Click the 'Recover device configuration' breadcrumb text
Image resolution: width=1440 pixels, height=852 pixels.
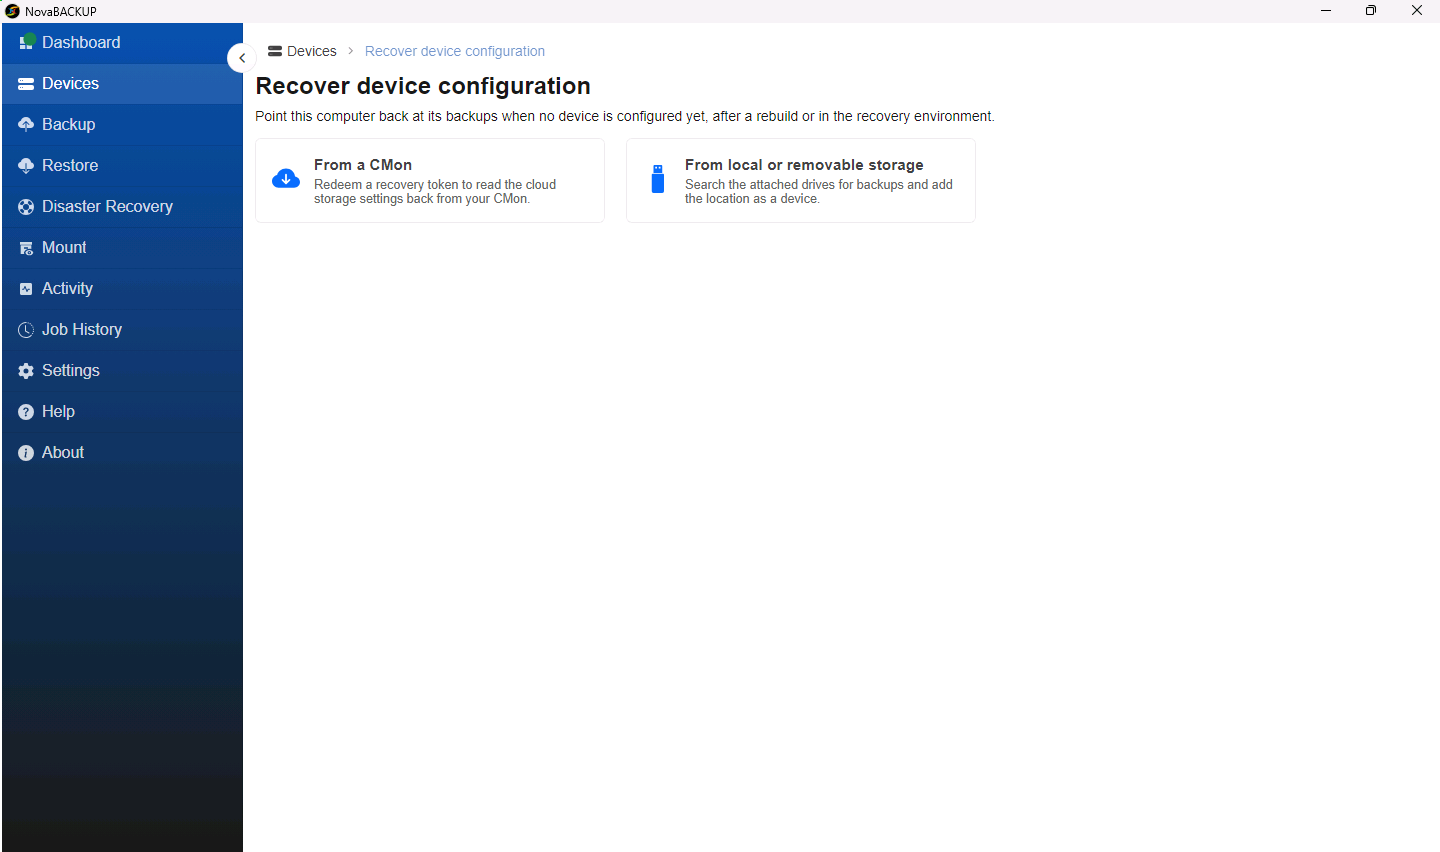pyautogui.click(x=455, y=51)
